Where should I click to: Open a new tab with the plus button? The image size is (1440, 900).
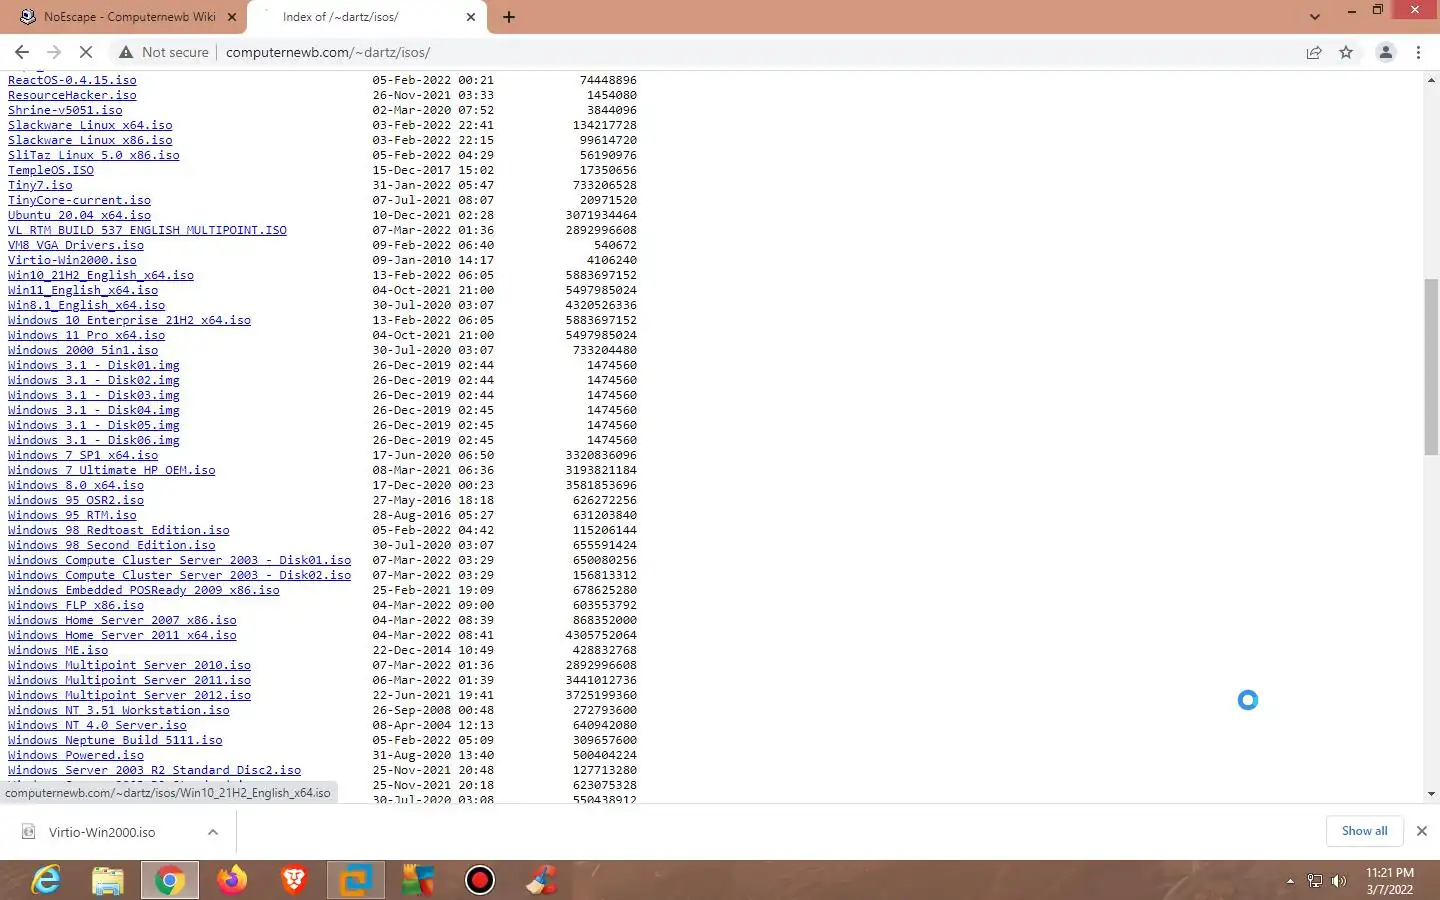coord(509,17)
